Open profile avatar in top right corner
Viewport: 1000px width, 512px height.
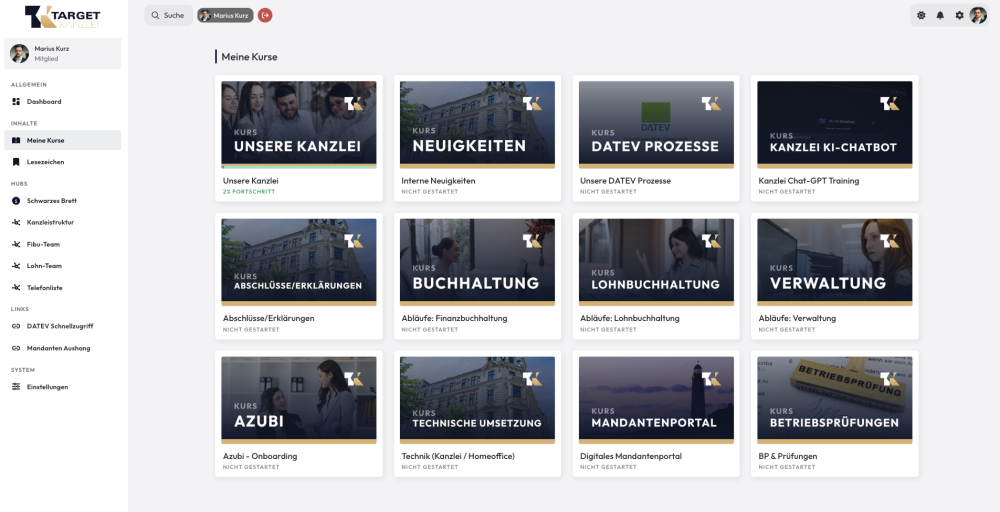[978, 15]
